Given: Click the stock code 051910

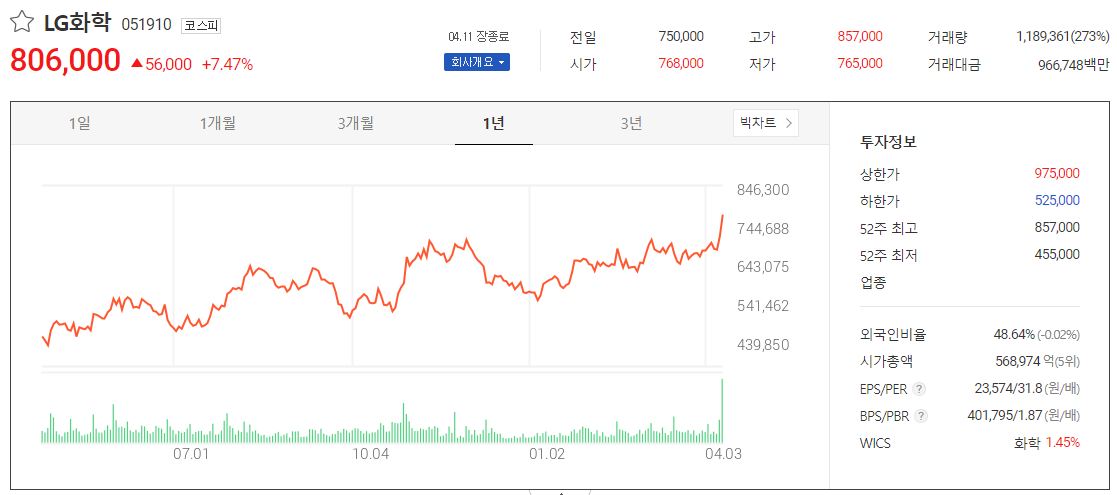Looking at the screenshot, I should coord(146,25).
